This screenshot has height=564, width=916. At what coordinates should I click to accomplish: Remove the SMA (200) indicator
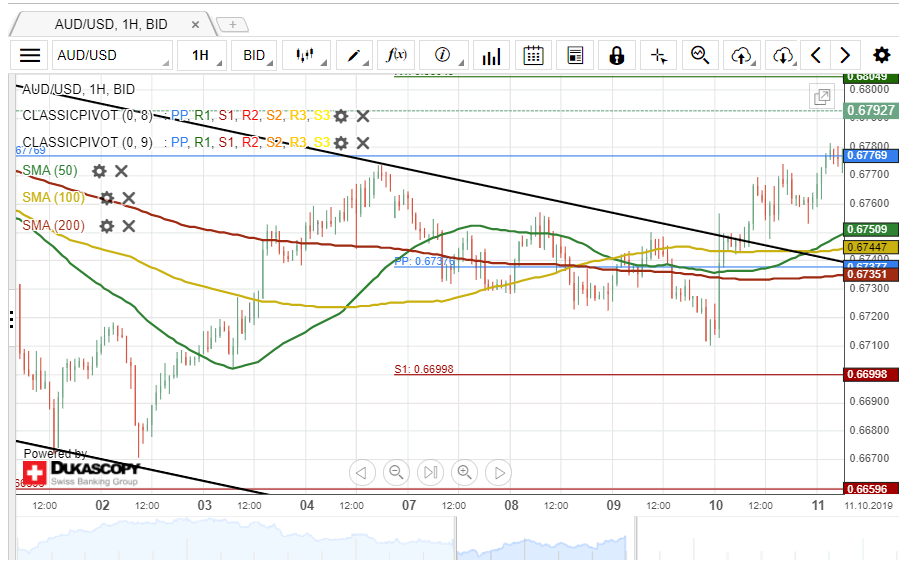tap(129, 226)
